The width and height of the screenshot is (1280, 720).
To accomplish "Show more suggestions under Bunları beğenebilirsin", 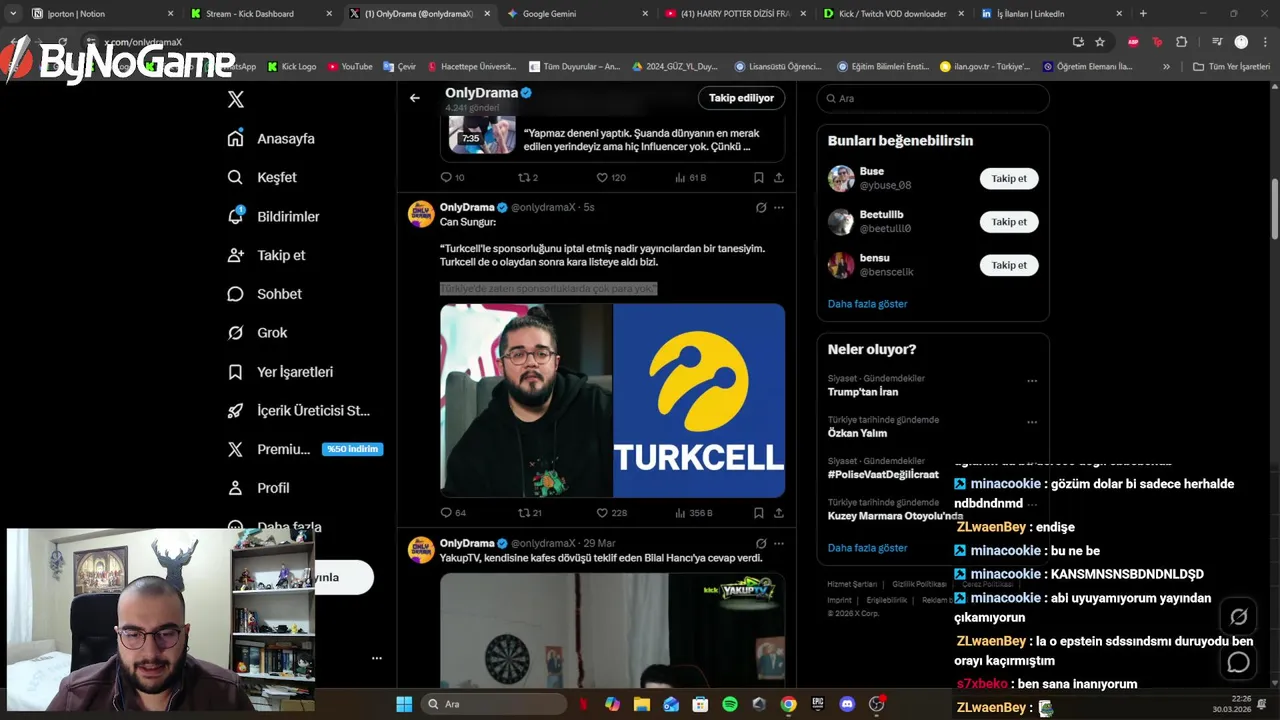I will [x=867, y=304].
